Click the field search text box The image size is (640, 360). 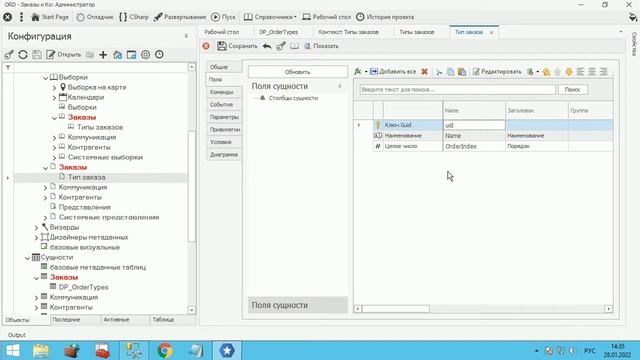pos(457,89)
